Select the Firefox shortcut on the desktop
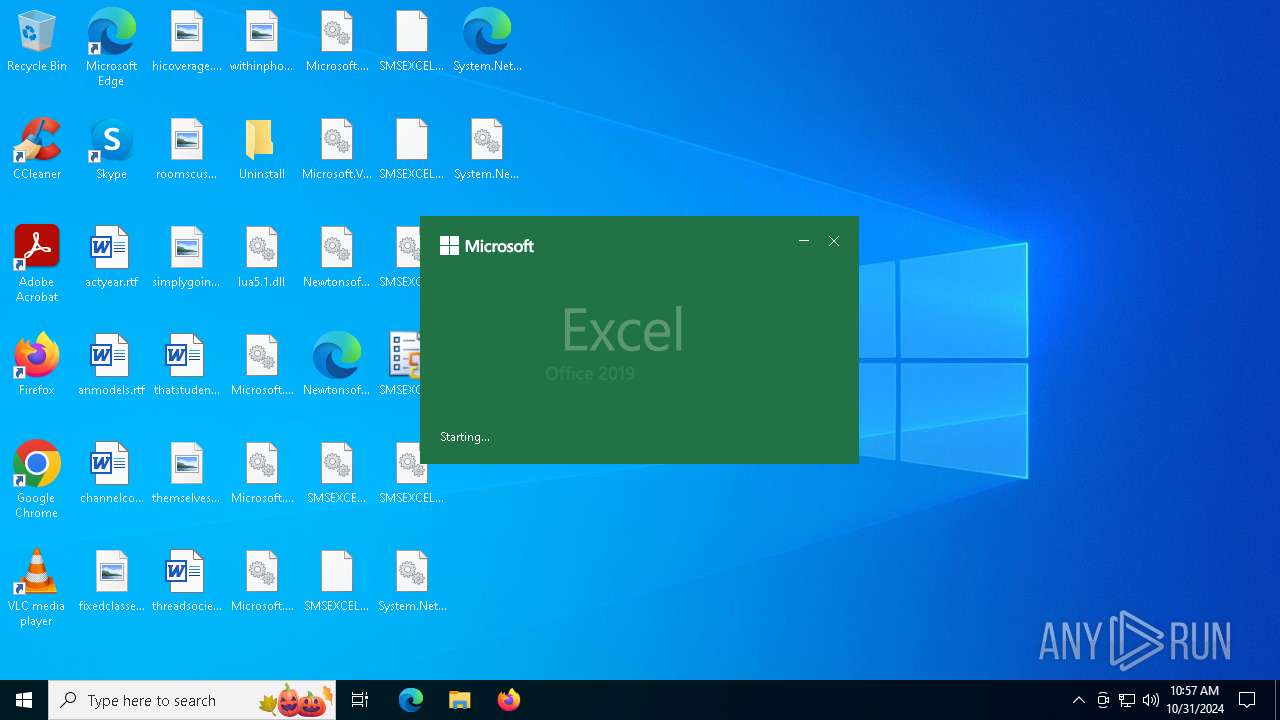This screenshot has width=1280, height=720. pos(37,366)
